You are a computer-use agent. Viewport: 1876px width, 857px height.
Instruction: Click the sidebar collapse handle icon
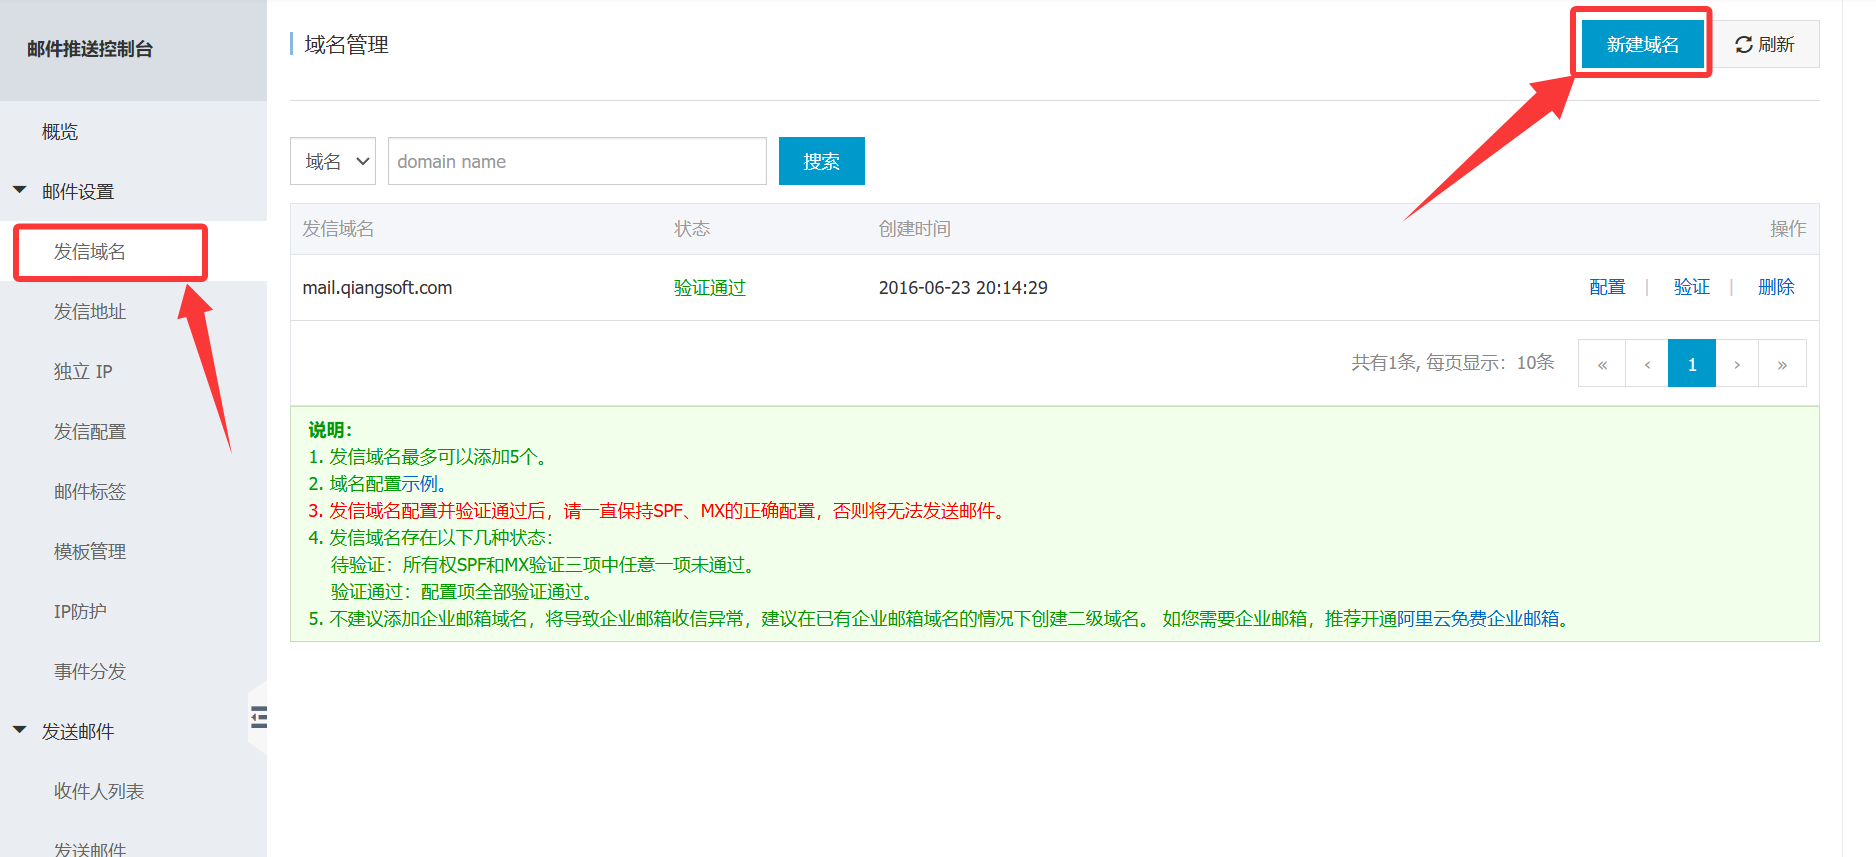click(x=259, y=716)
